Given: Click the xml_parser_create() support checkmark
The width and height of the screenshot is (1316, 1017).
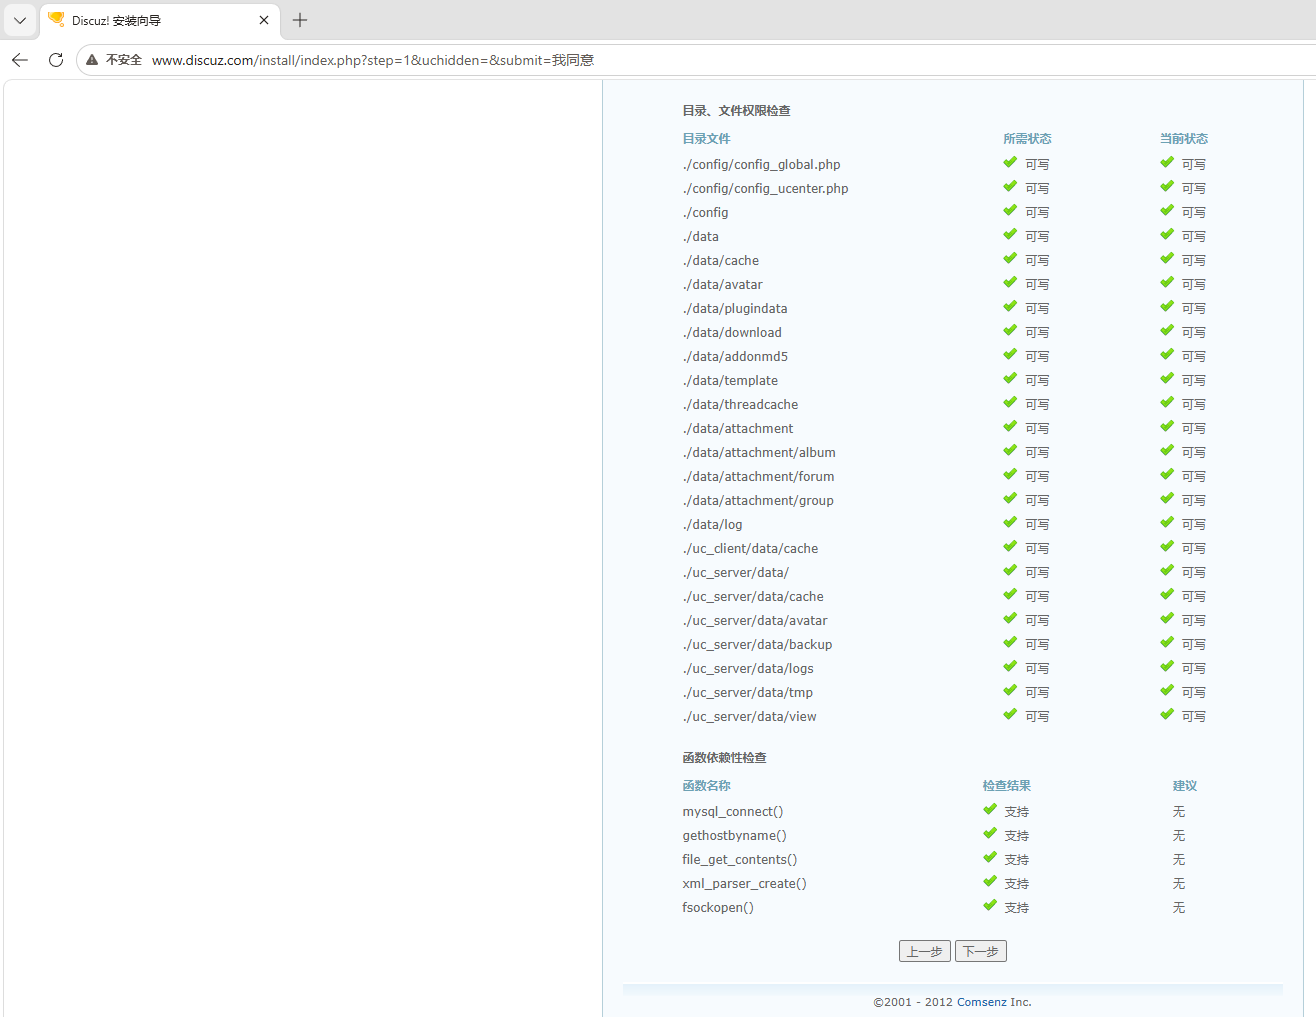Looking at the screenshot, I should pyautogui.click(x=990, y=882).
